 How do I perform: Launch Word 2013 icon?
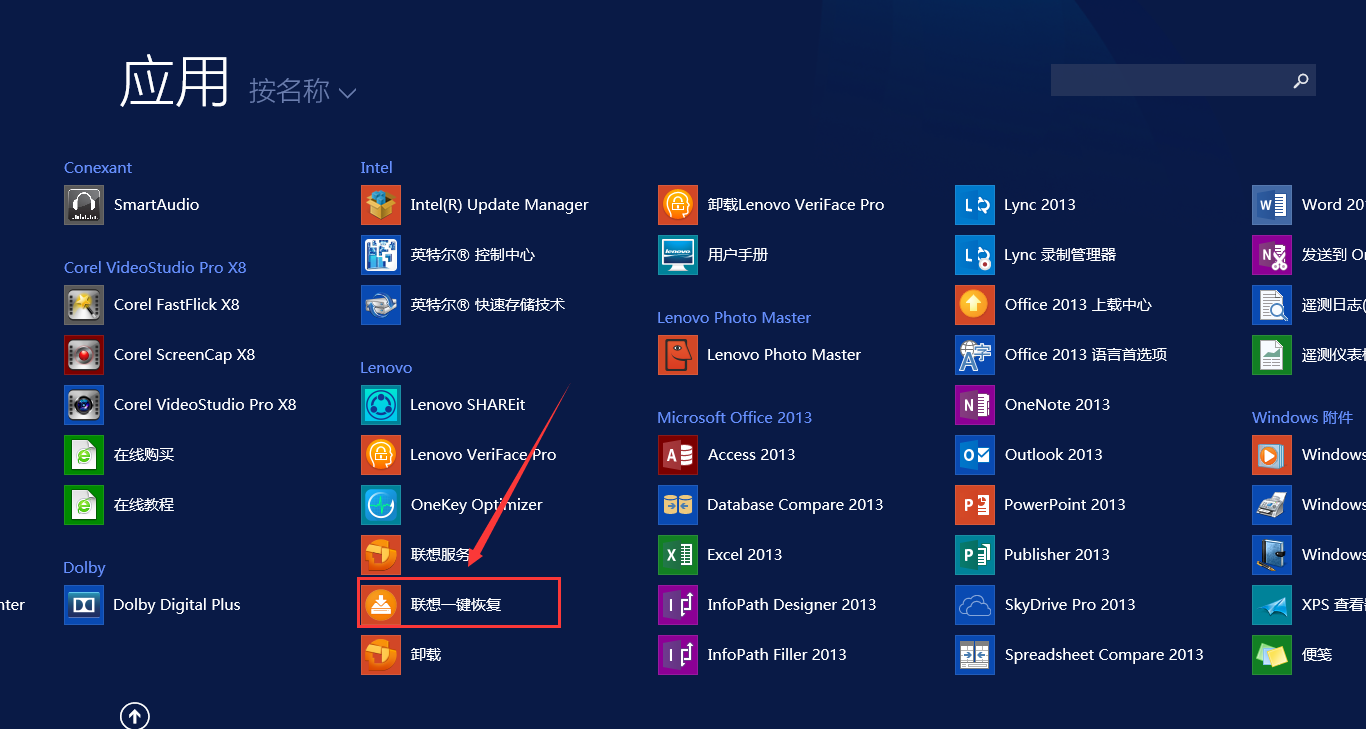pos(1272,205)
